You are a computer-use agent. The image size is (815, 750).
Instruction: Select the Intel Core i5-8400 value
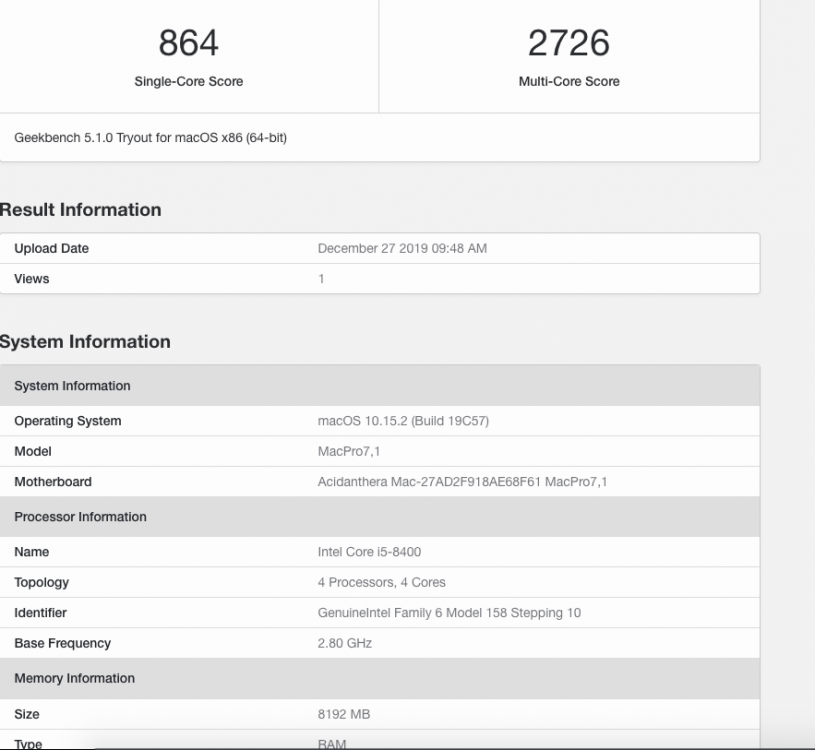369,552
